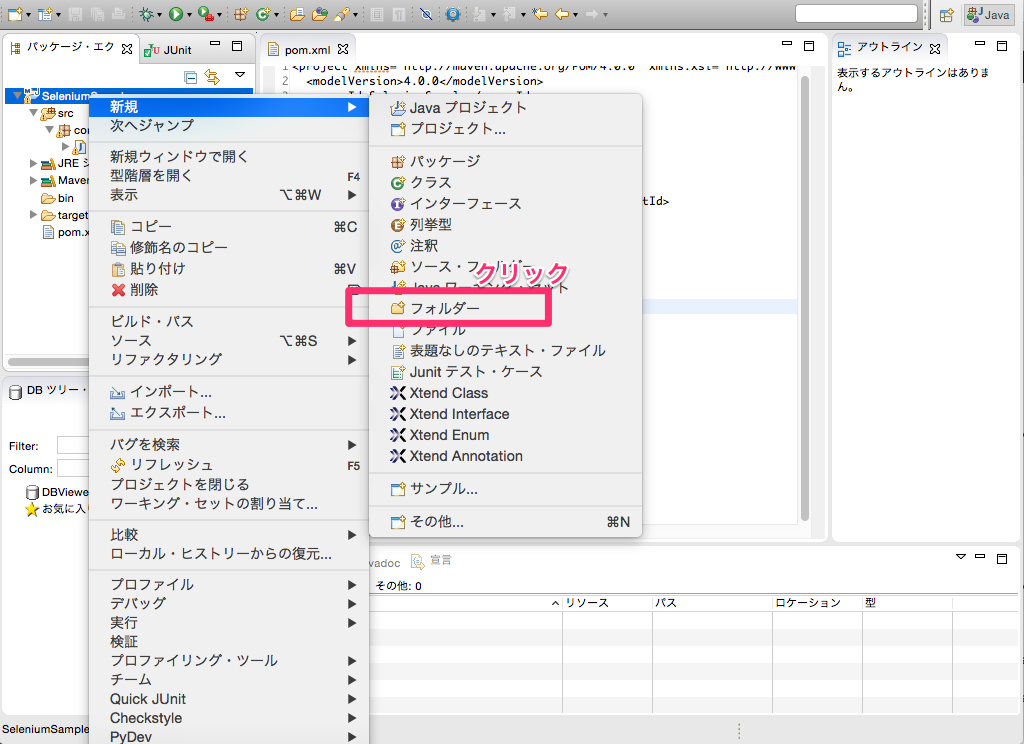The height and width of the screenshot is (744, 1024).
Task: Select パッケージ in the New submenu
Action: pos(505,161)
